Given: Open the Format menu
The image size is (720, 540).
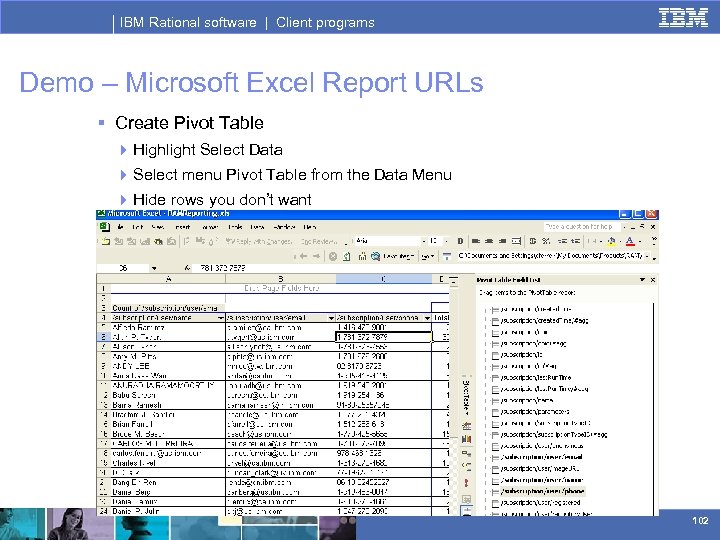Looking at the screenshot, I should (210, 227).
